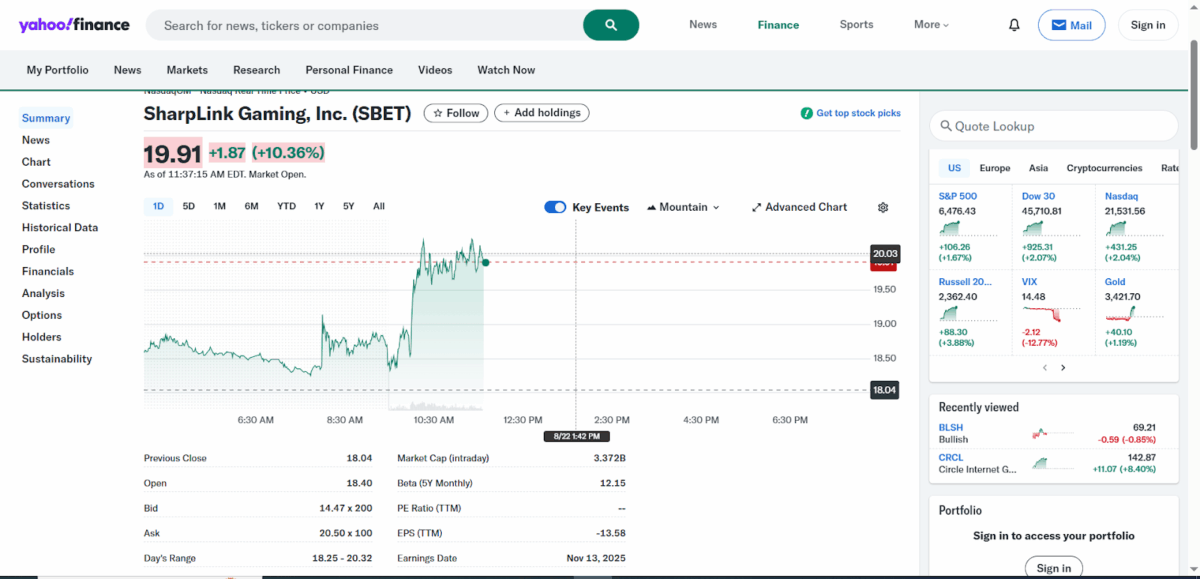Open the Analysis sidebar item
Screen dimensions: 1200x579
click(x=43, y=294)
